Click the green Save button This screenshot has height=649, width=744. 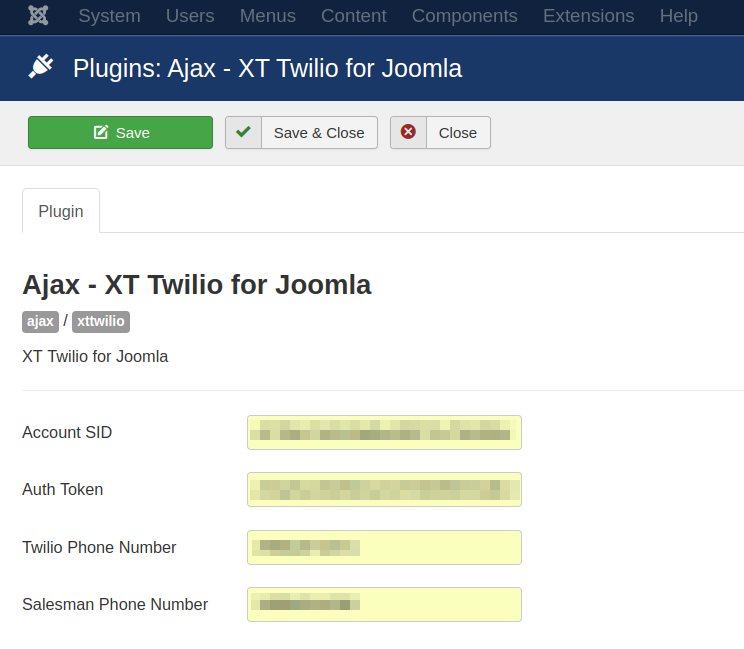[x=121, y=133]
